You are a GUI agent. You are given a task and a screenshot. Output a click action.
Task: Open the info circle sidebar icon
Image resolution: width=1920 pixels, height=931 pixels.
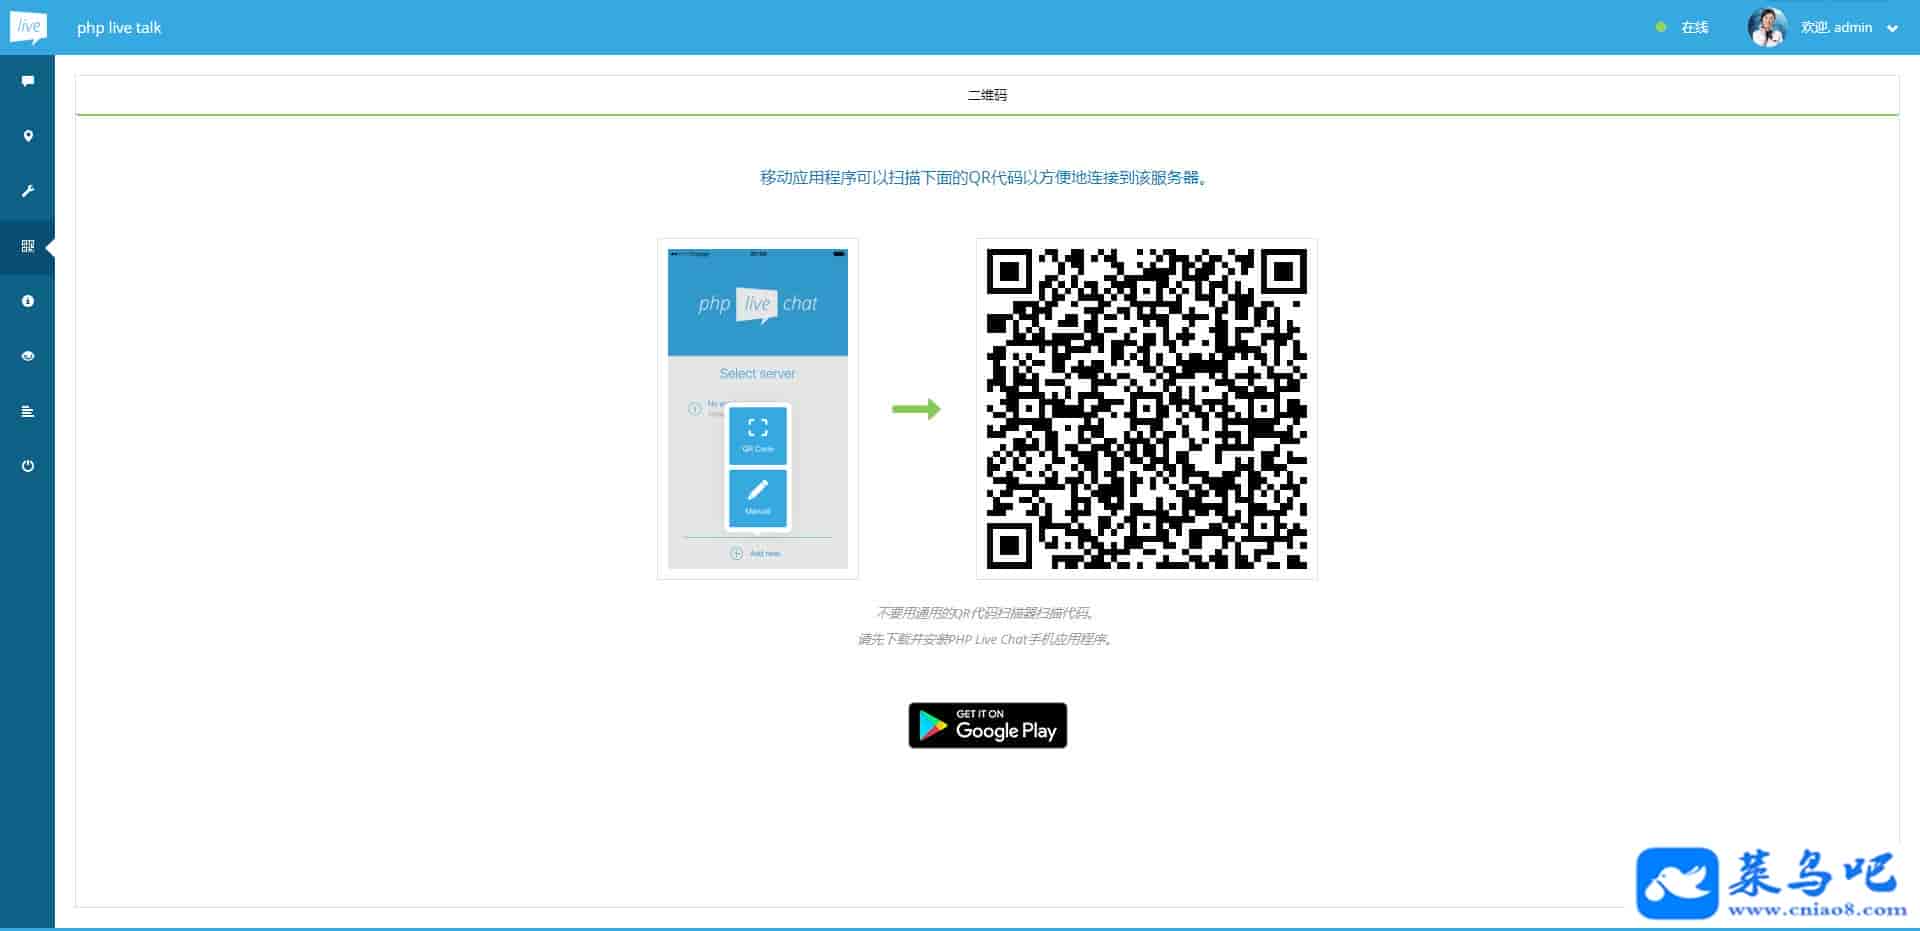pos(28,301)
